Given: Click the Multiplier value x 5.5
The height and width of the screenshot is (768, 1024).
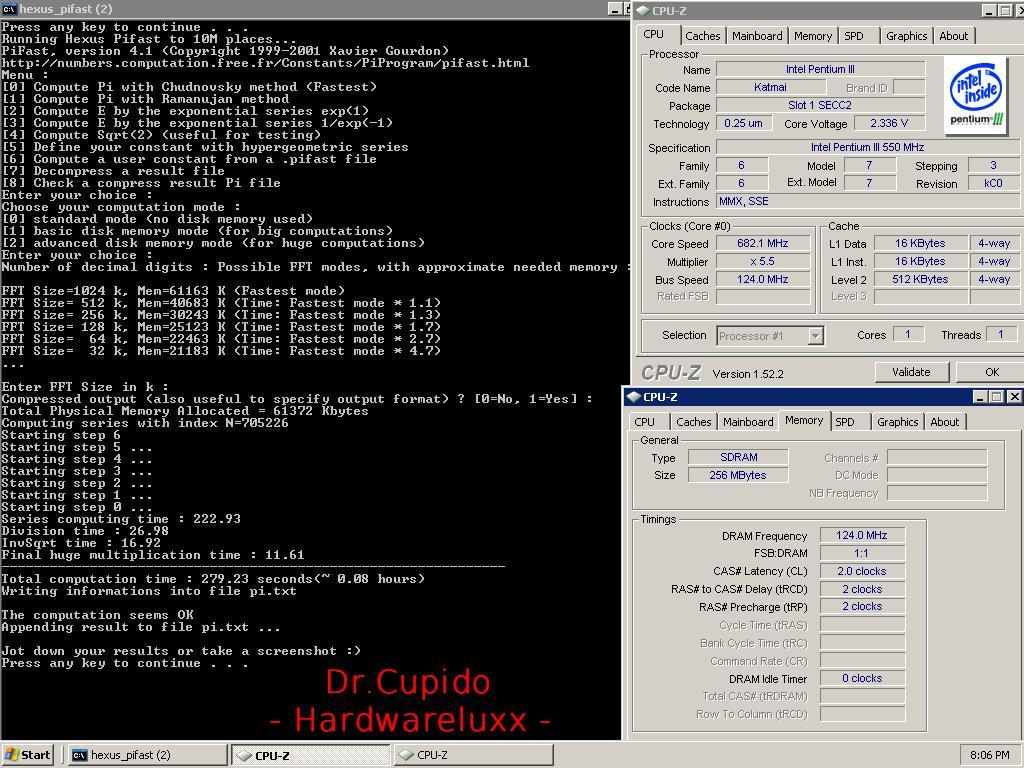Looking at the screenshot, I should [x=763, y=261].
